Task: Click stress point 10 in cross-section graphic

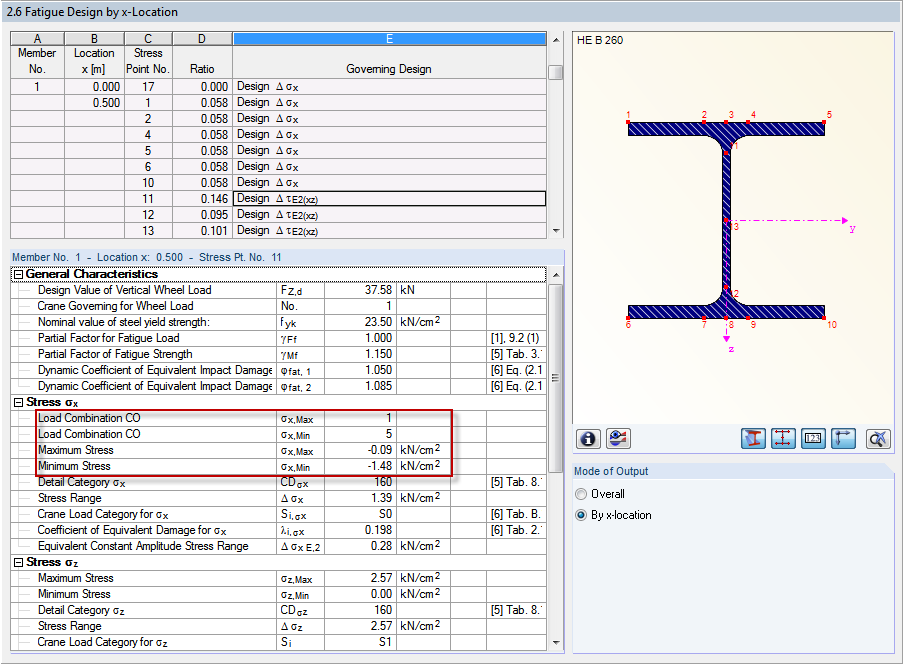Action: point(824,318)
